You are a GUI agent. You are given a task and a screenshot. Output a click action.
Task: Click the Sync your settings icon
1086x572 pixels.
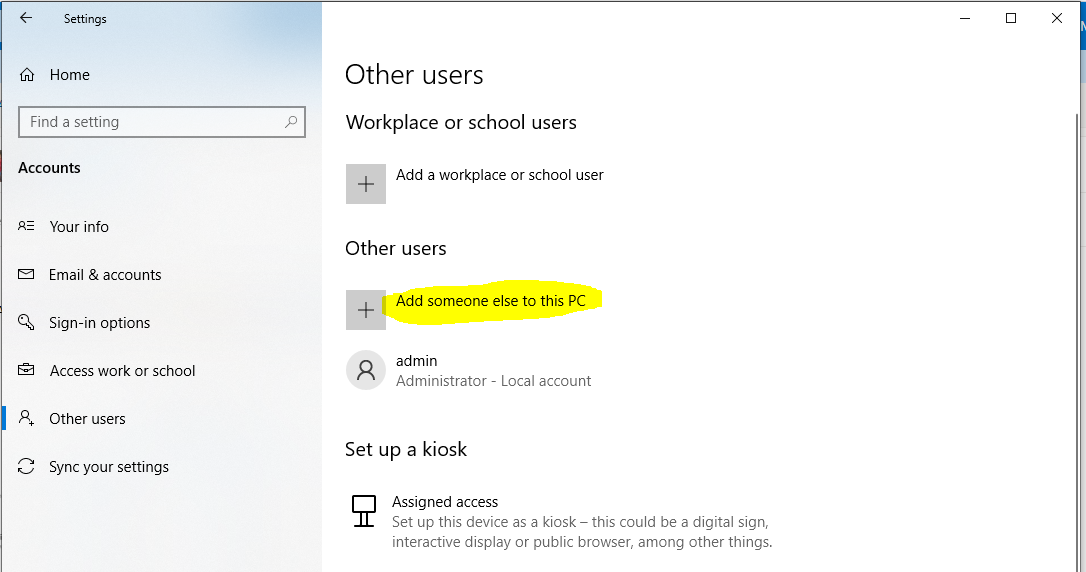pos(26,466)
